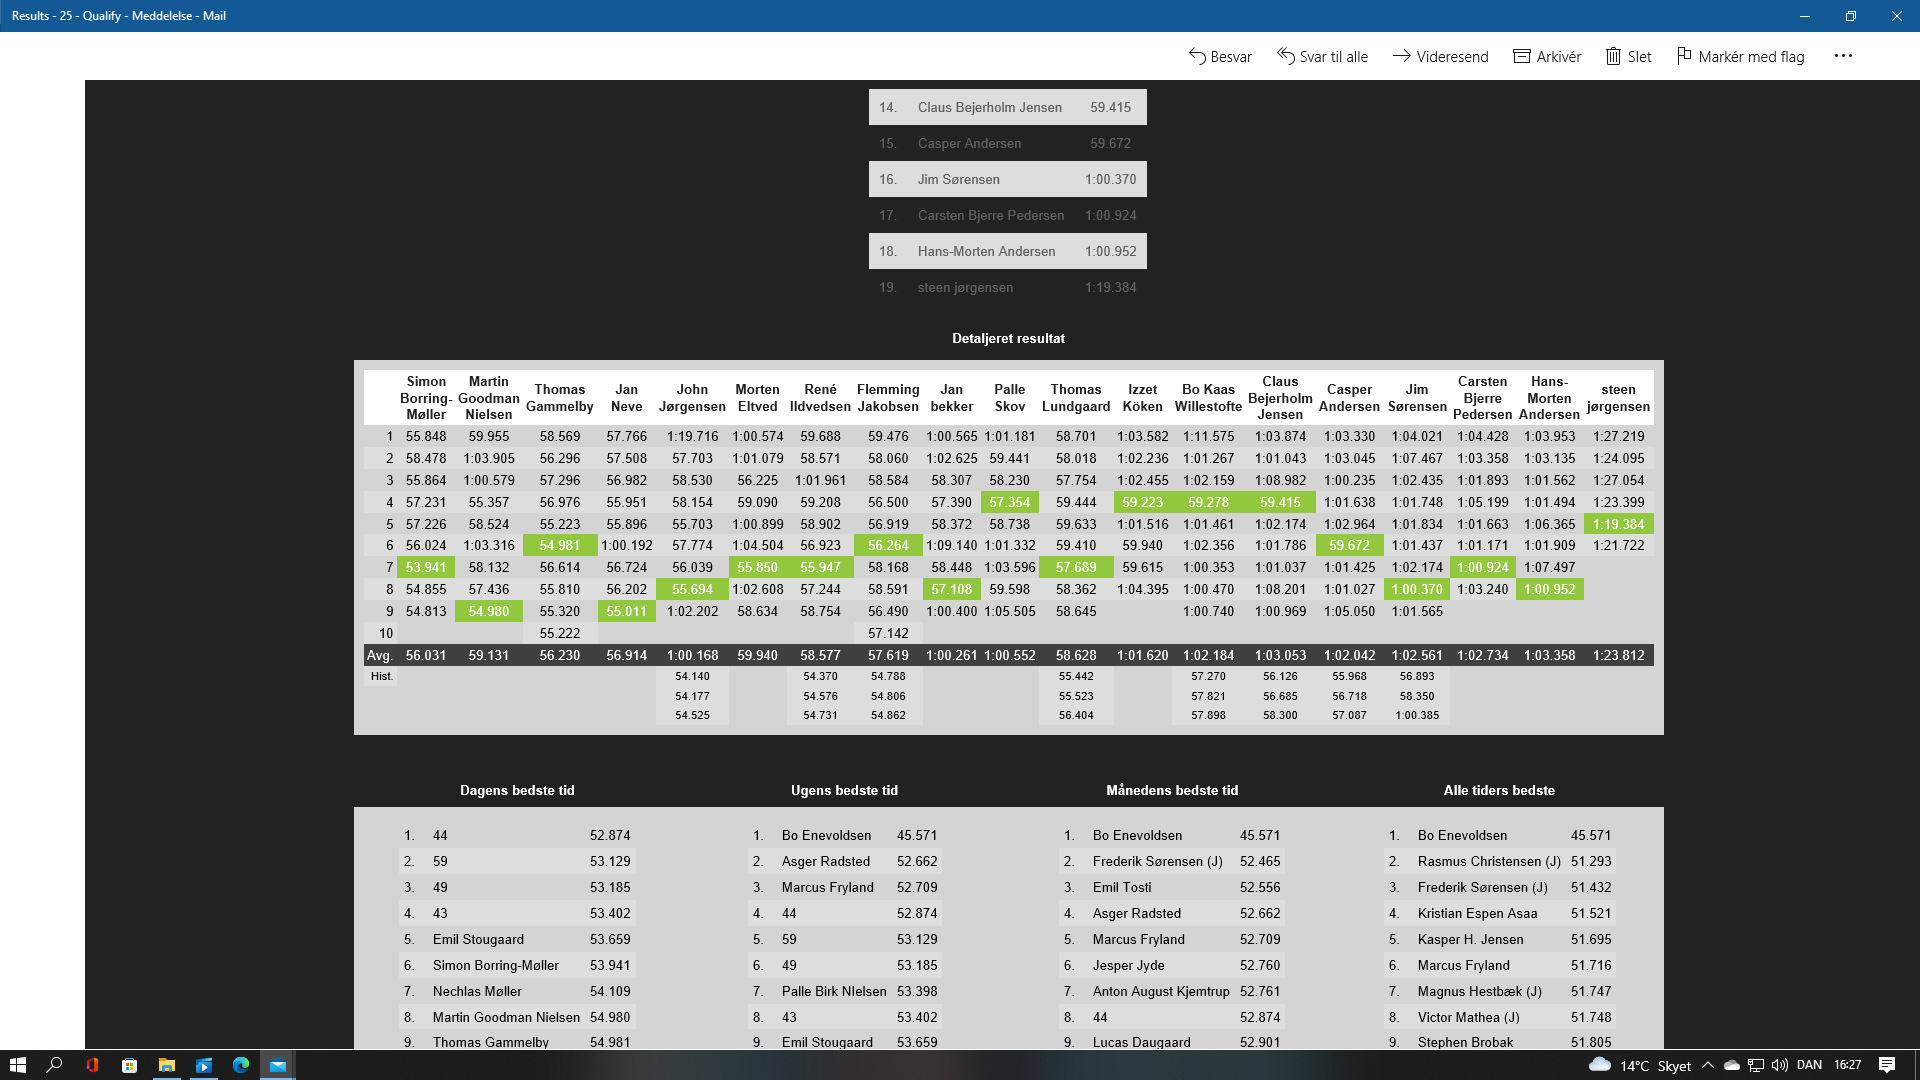The width and height of the screenshot is (1920, 1080).
Task: Select Jim Sørensen 1:00.370 row
Action: (x=1007, y=179)
